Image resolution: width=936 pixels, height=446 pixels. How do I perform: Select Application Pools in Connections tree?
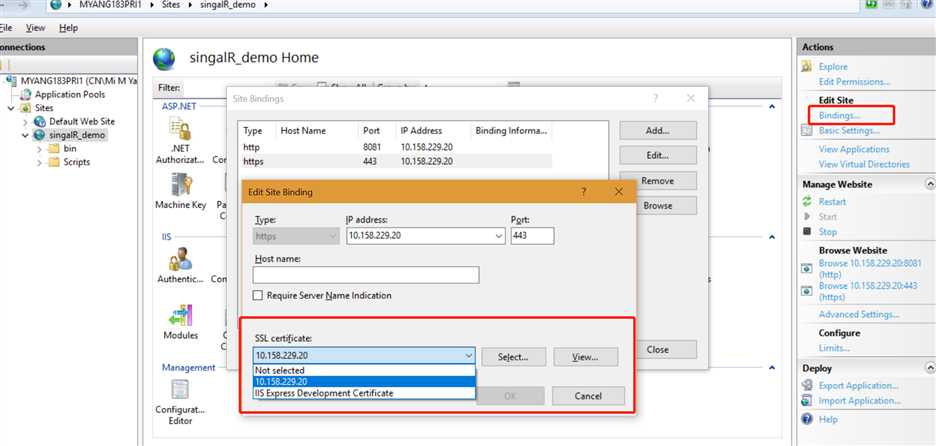pos(70,94)
